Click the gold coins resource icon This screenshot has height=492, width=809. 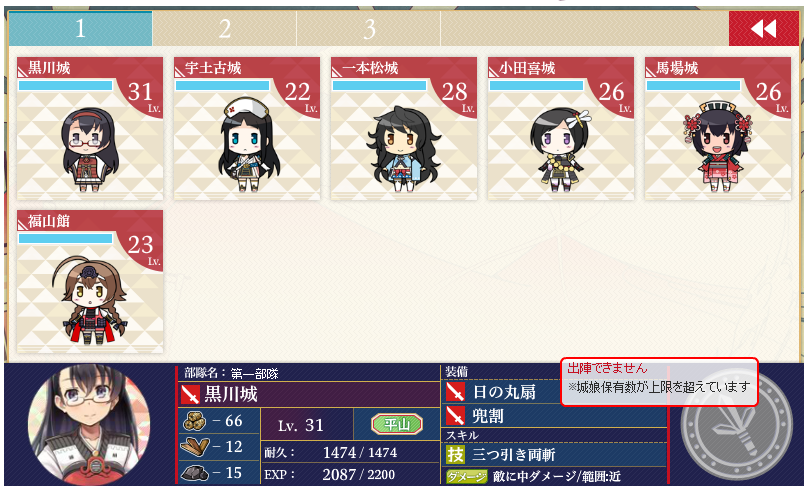point(195,421)
